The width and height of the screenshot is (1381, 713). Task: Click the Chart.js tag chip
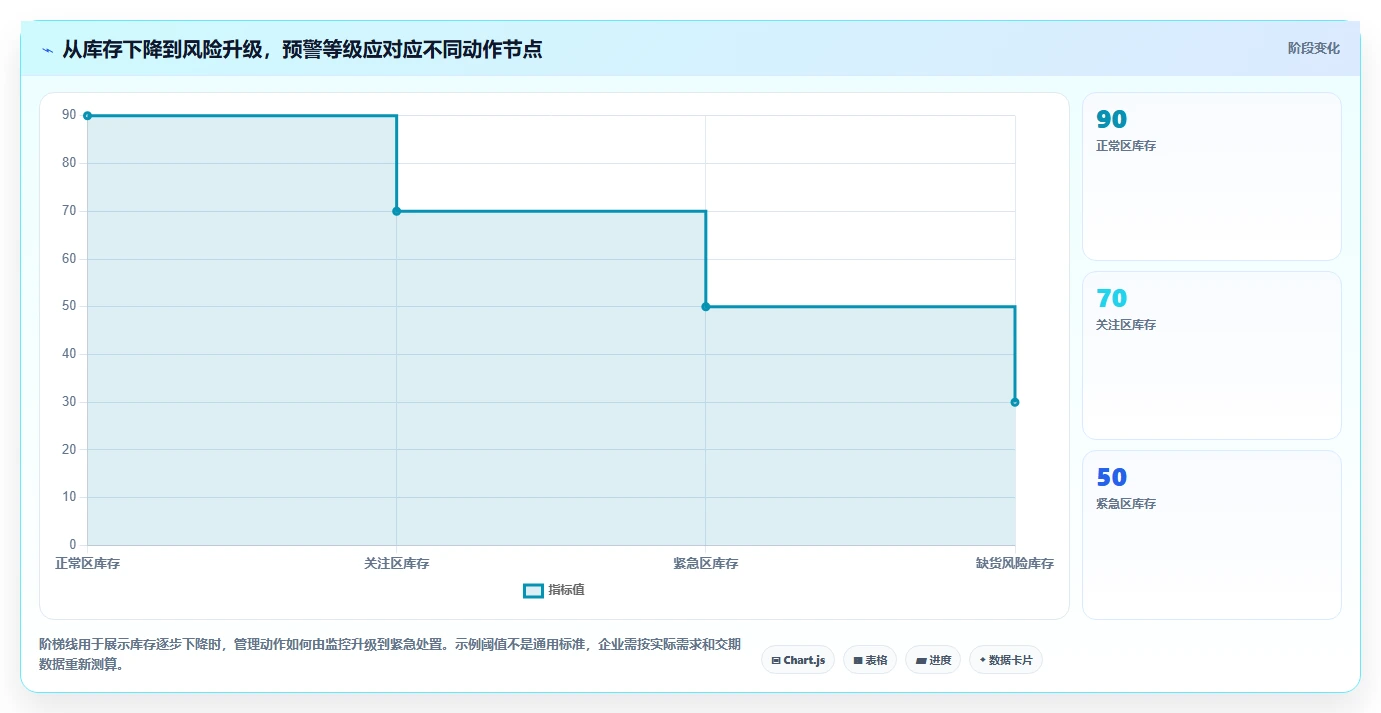pos(798,660)
